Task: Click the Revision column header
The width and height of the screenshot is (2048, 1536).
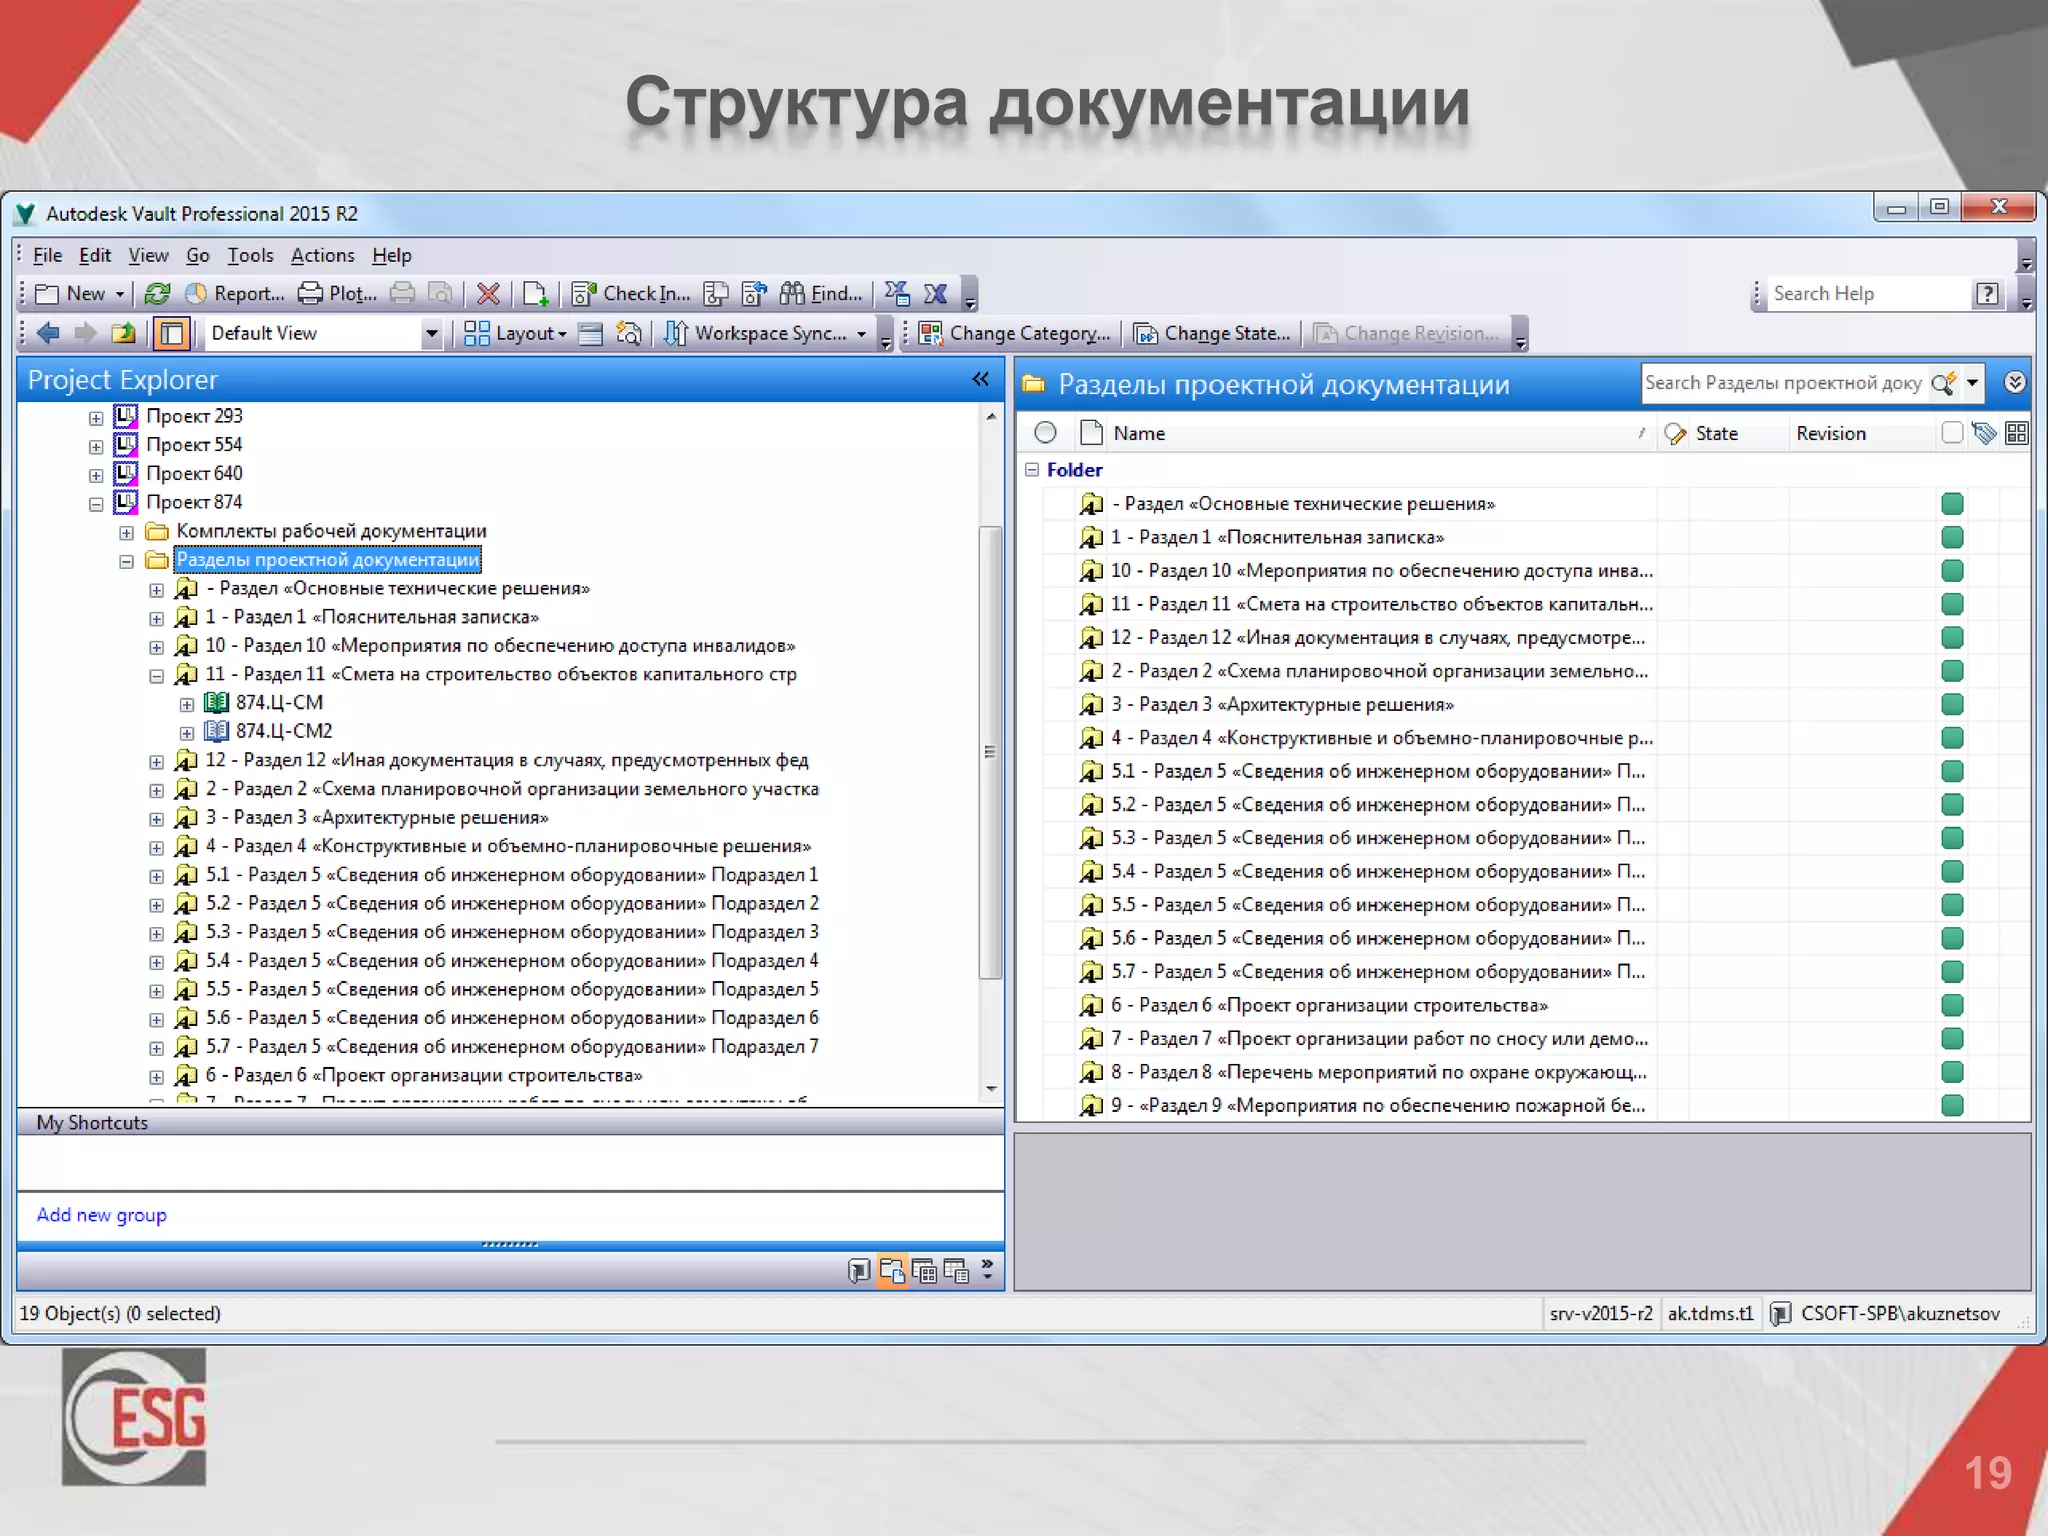Action: [x=1830, y=433]
